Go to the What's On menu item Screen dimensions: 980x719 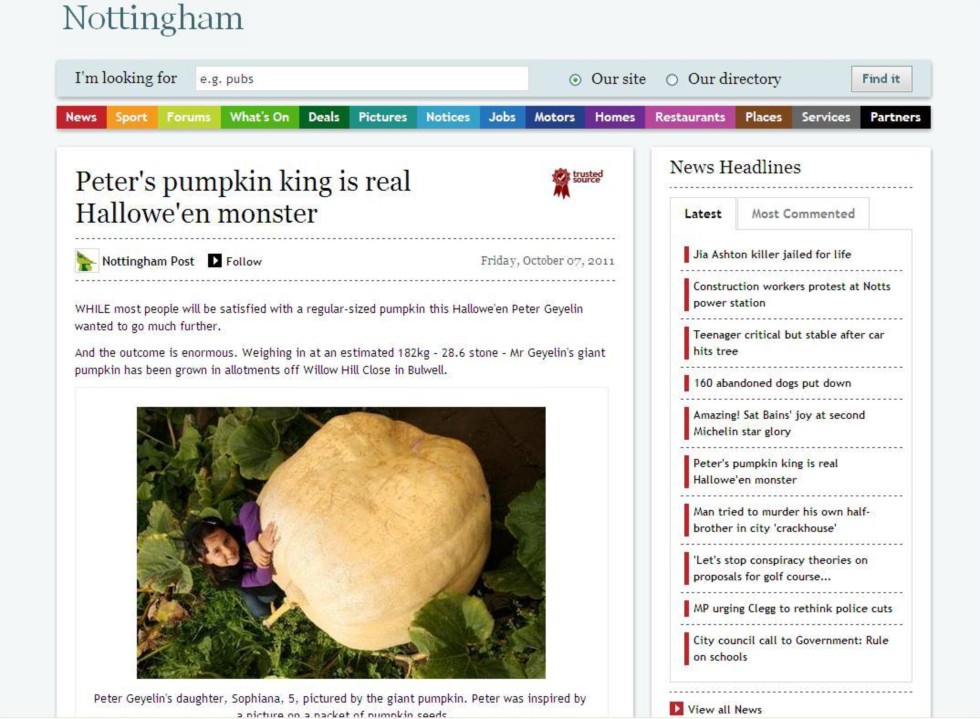[259, 117]
